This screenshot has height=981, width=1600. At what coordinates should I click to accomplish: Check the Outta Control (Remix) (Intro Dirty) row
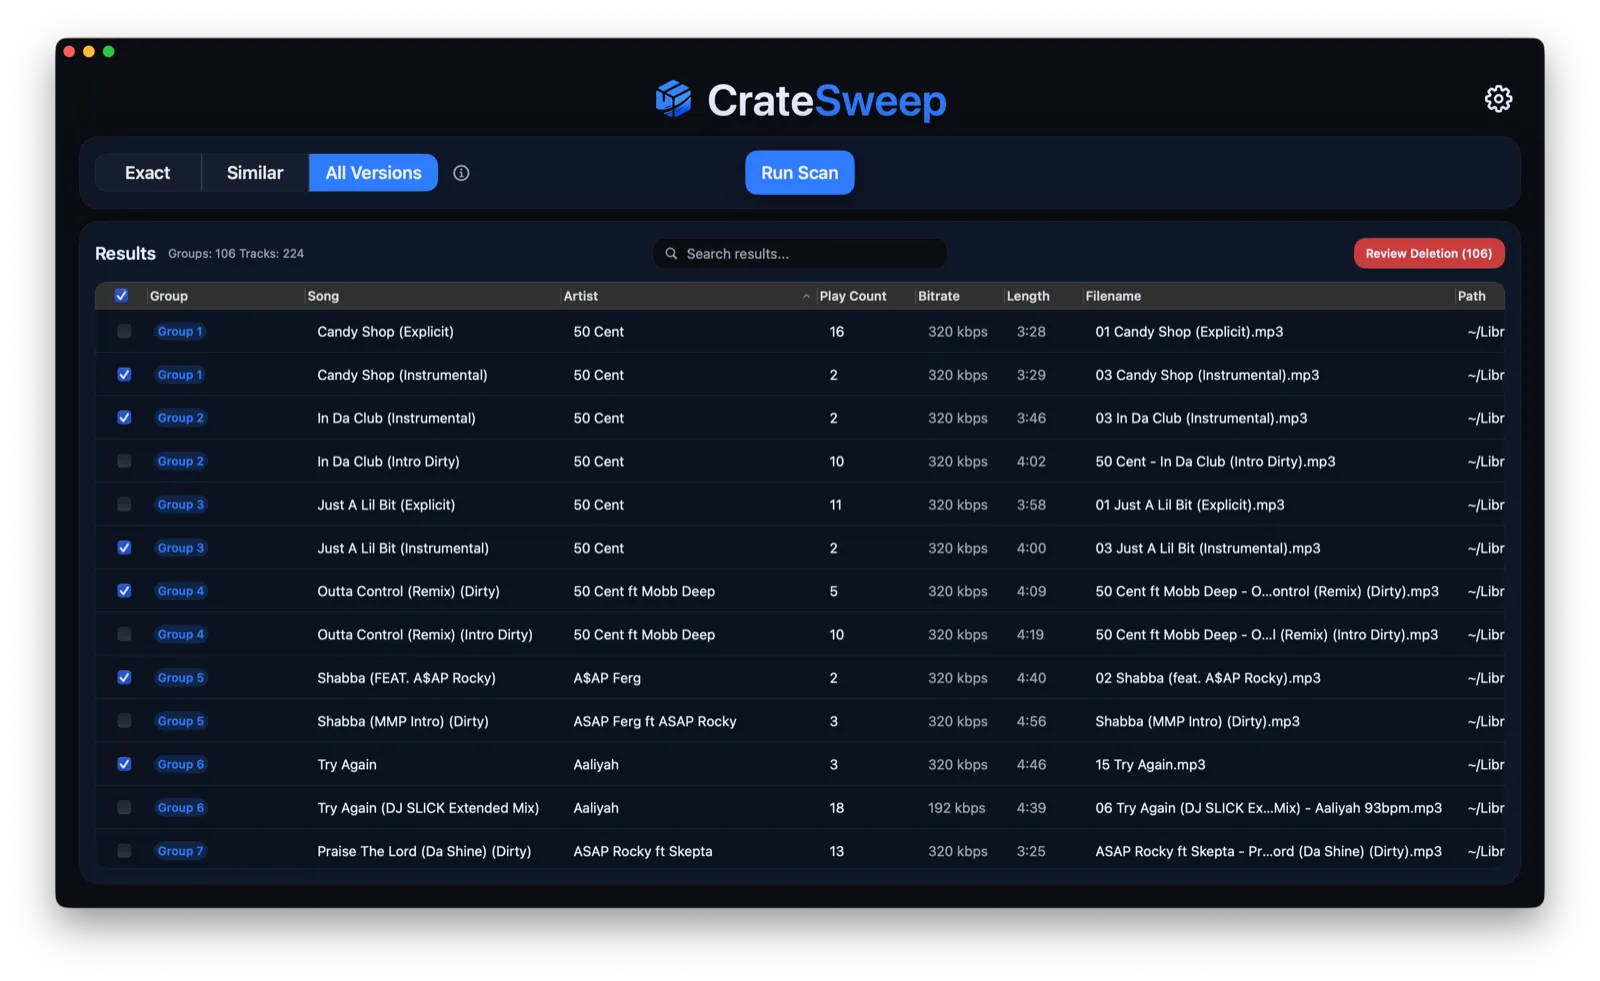click(124, 635)
